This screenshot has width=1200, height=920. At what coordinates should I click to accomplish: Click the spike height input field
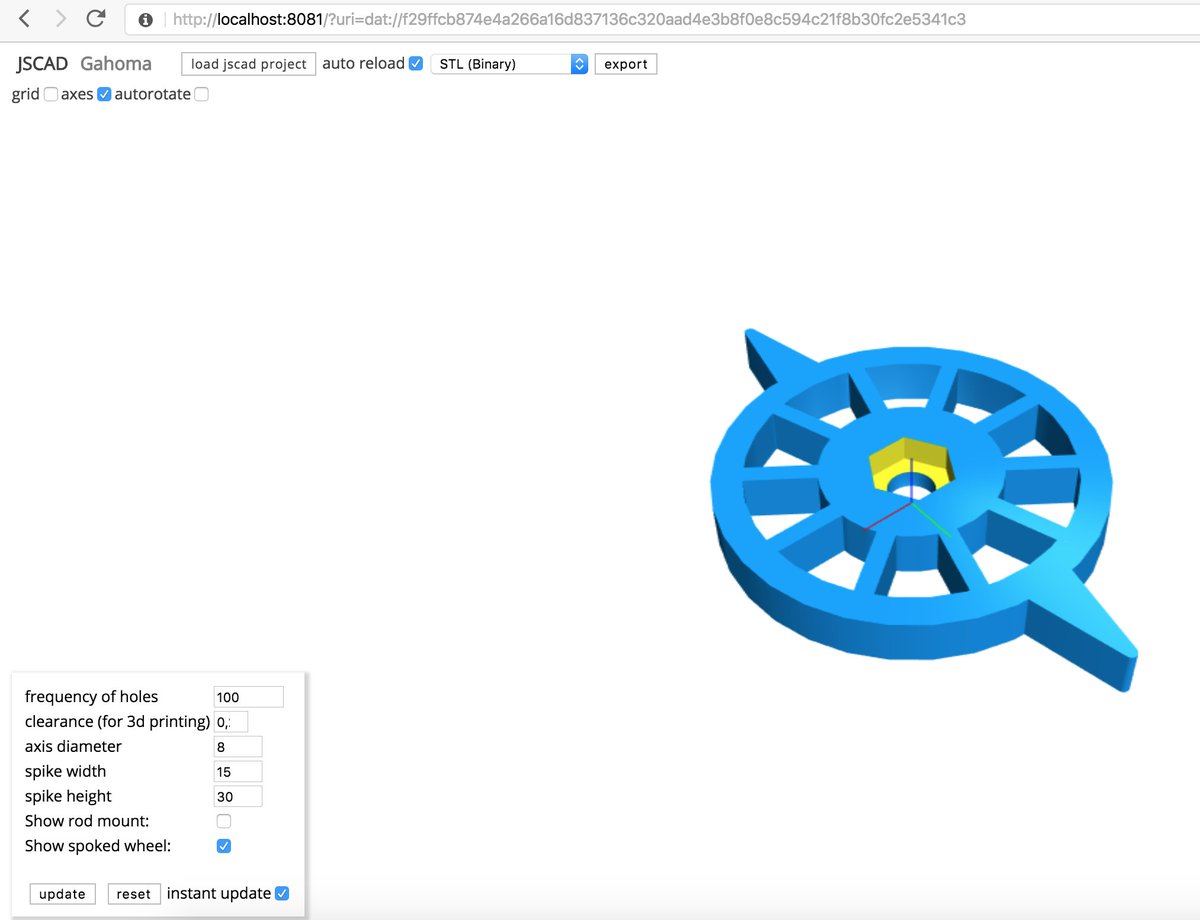coord(237,796)
